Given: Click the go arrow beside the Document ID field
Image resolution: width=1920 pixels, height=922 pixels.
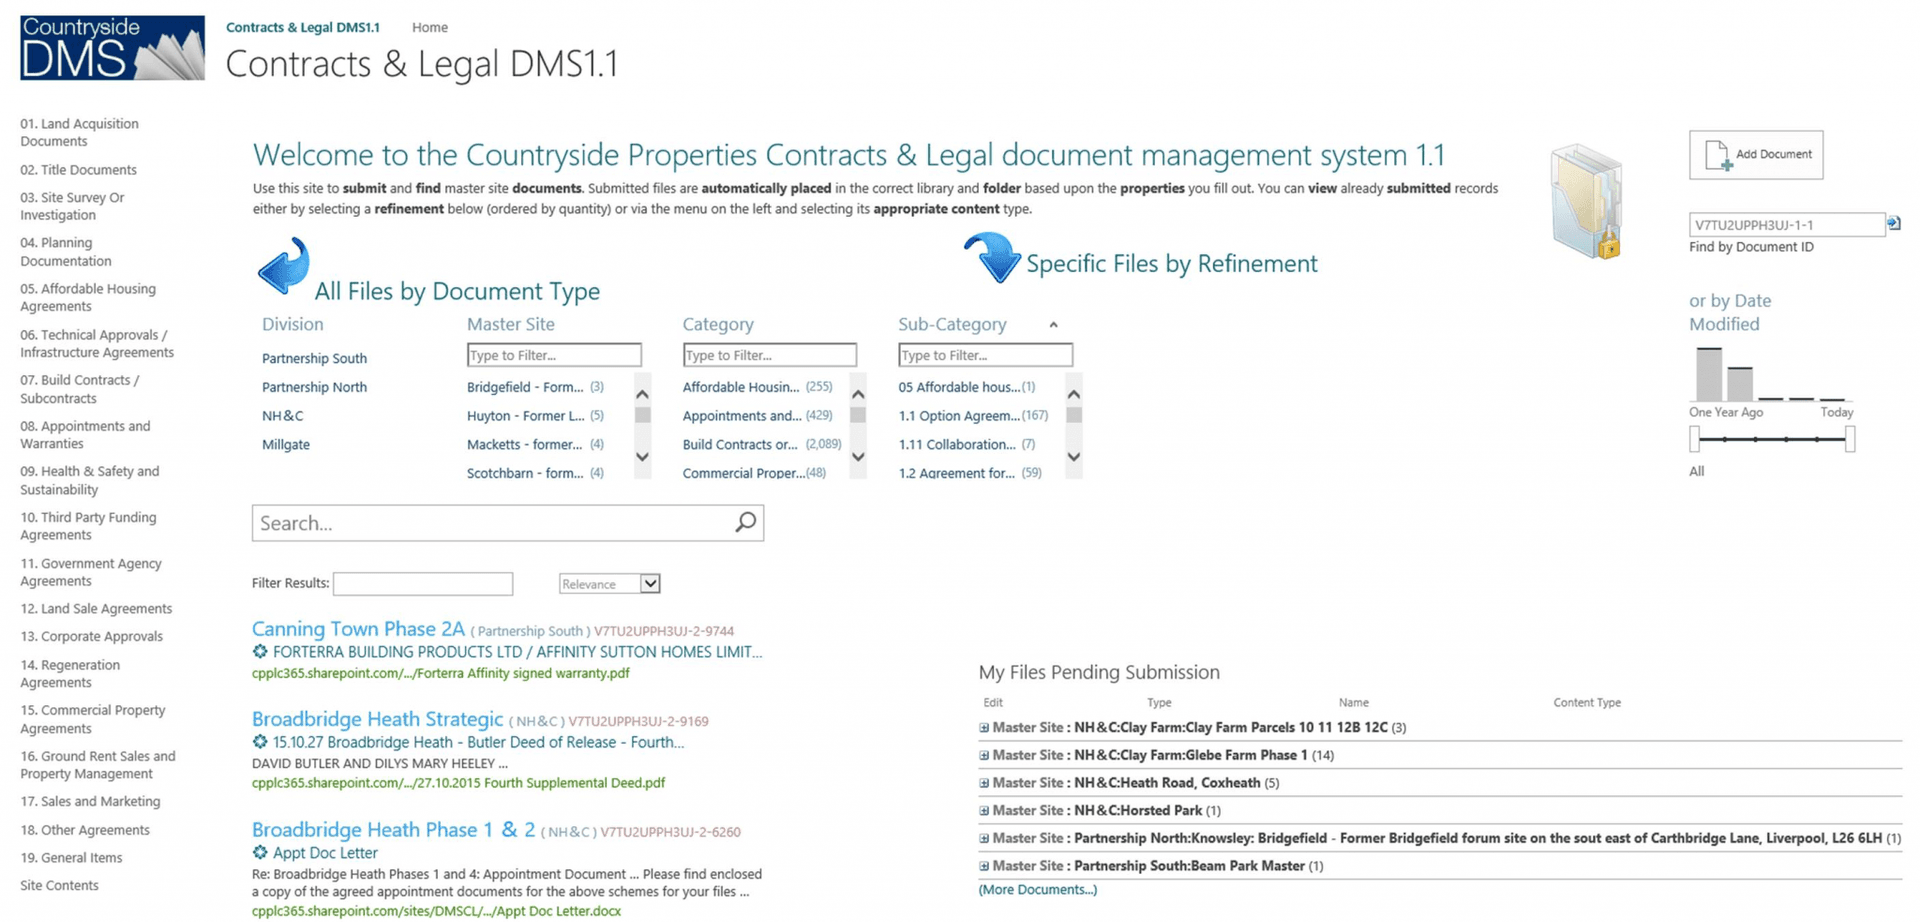Looking at the screenshot, I should click(x=1894, y=224).
